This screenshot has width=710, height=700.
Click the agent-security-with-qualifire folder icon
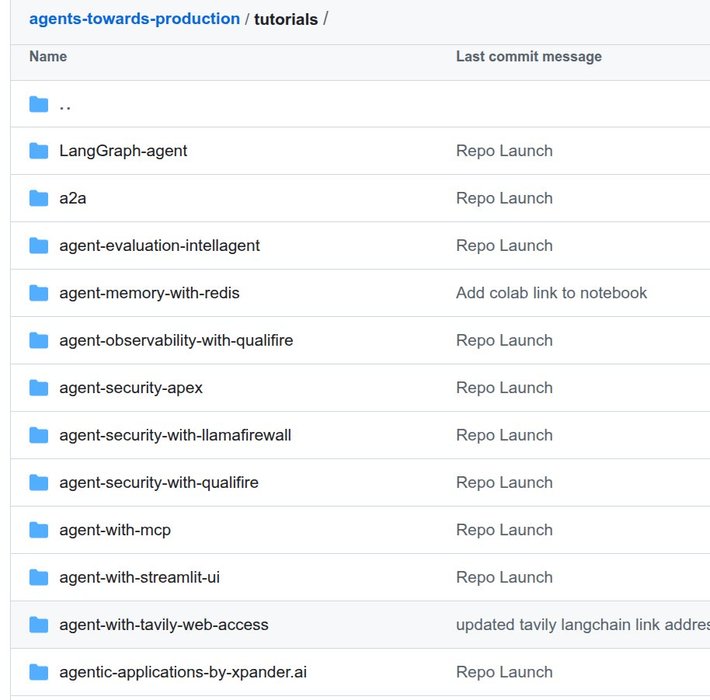(38, 483)
